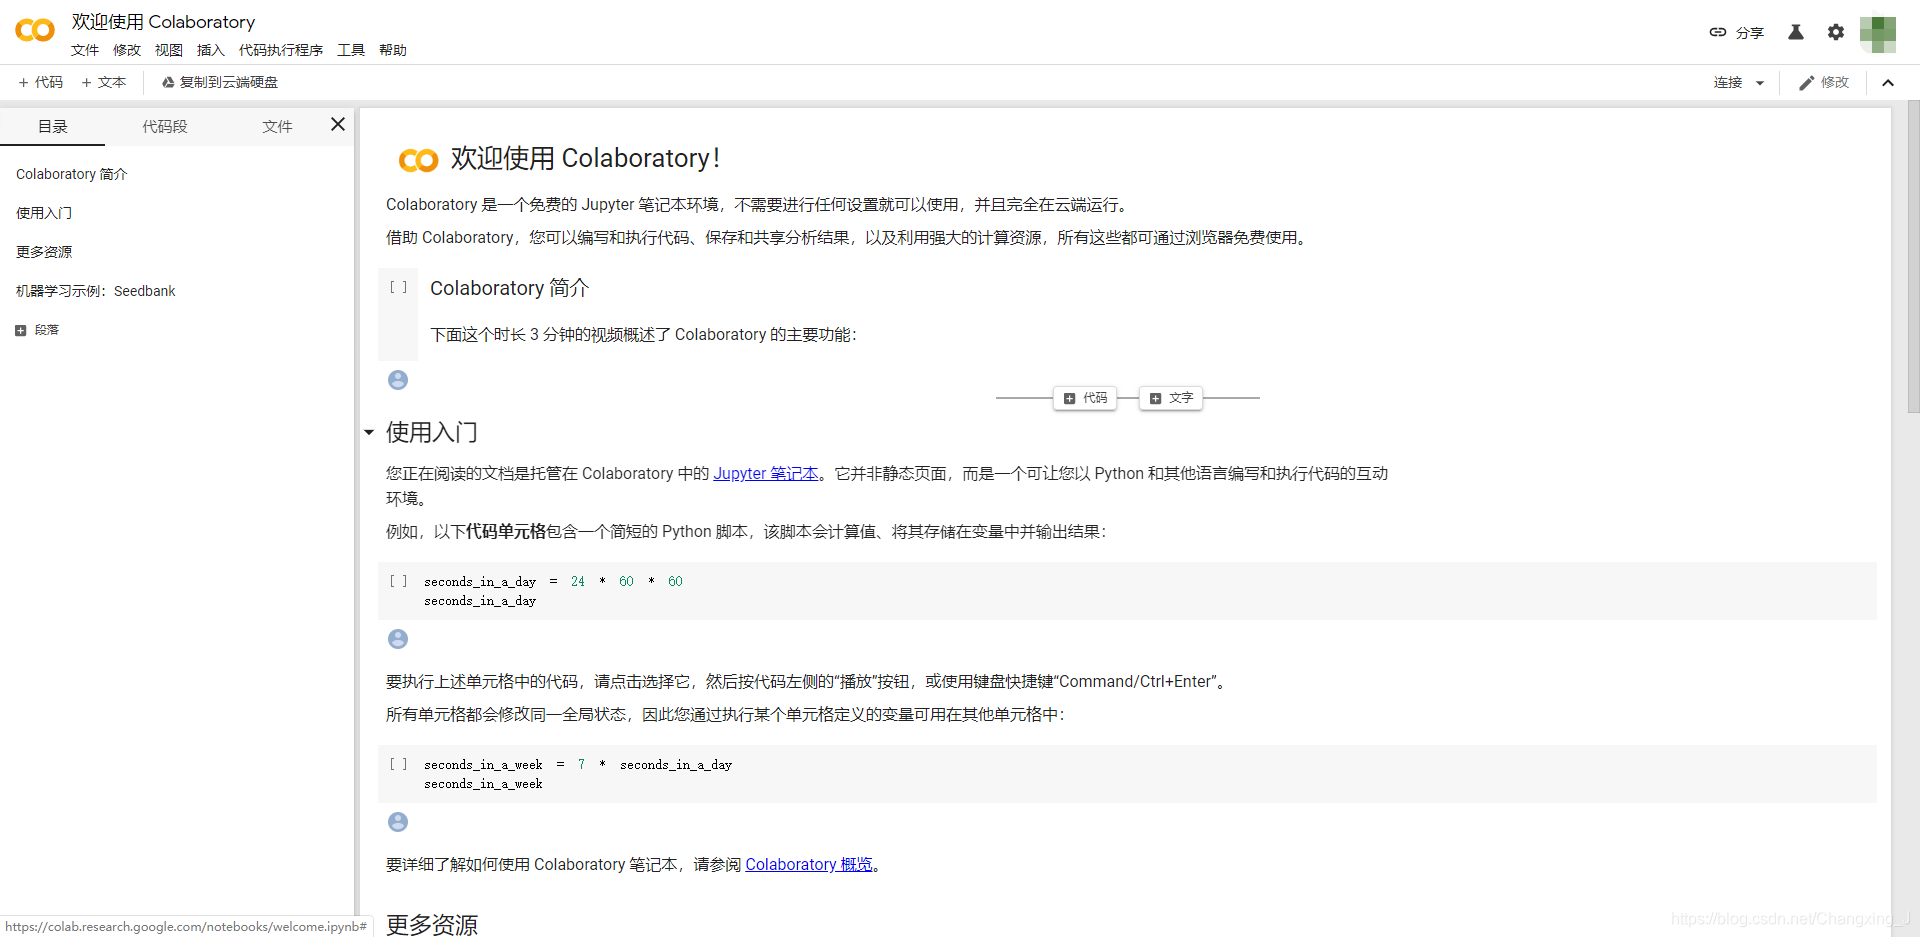This screenshot has height=937, width=1920.
Task: Go to 更多资源 in table of contents
Action: tap(44, 252)
